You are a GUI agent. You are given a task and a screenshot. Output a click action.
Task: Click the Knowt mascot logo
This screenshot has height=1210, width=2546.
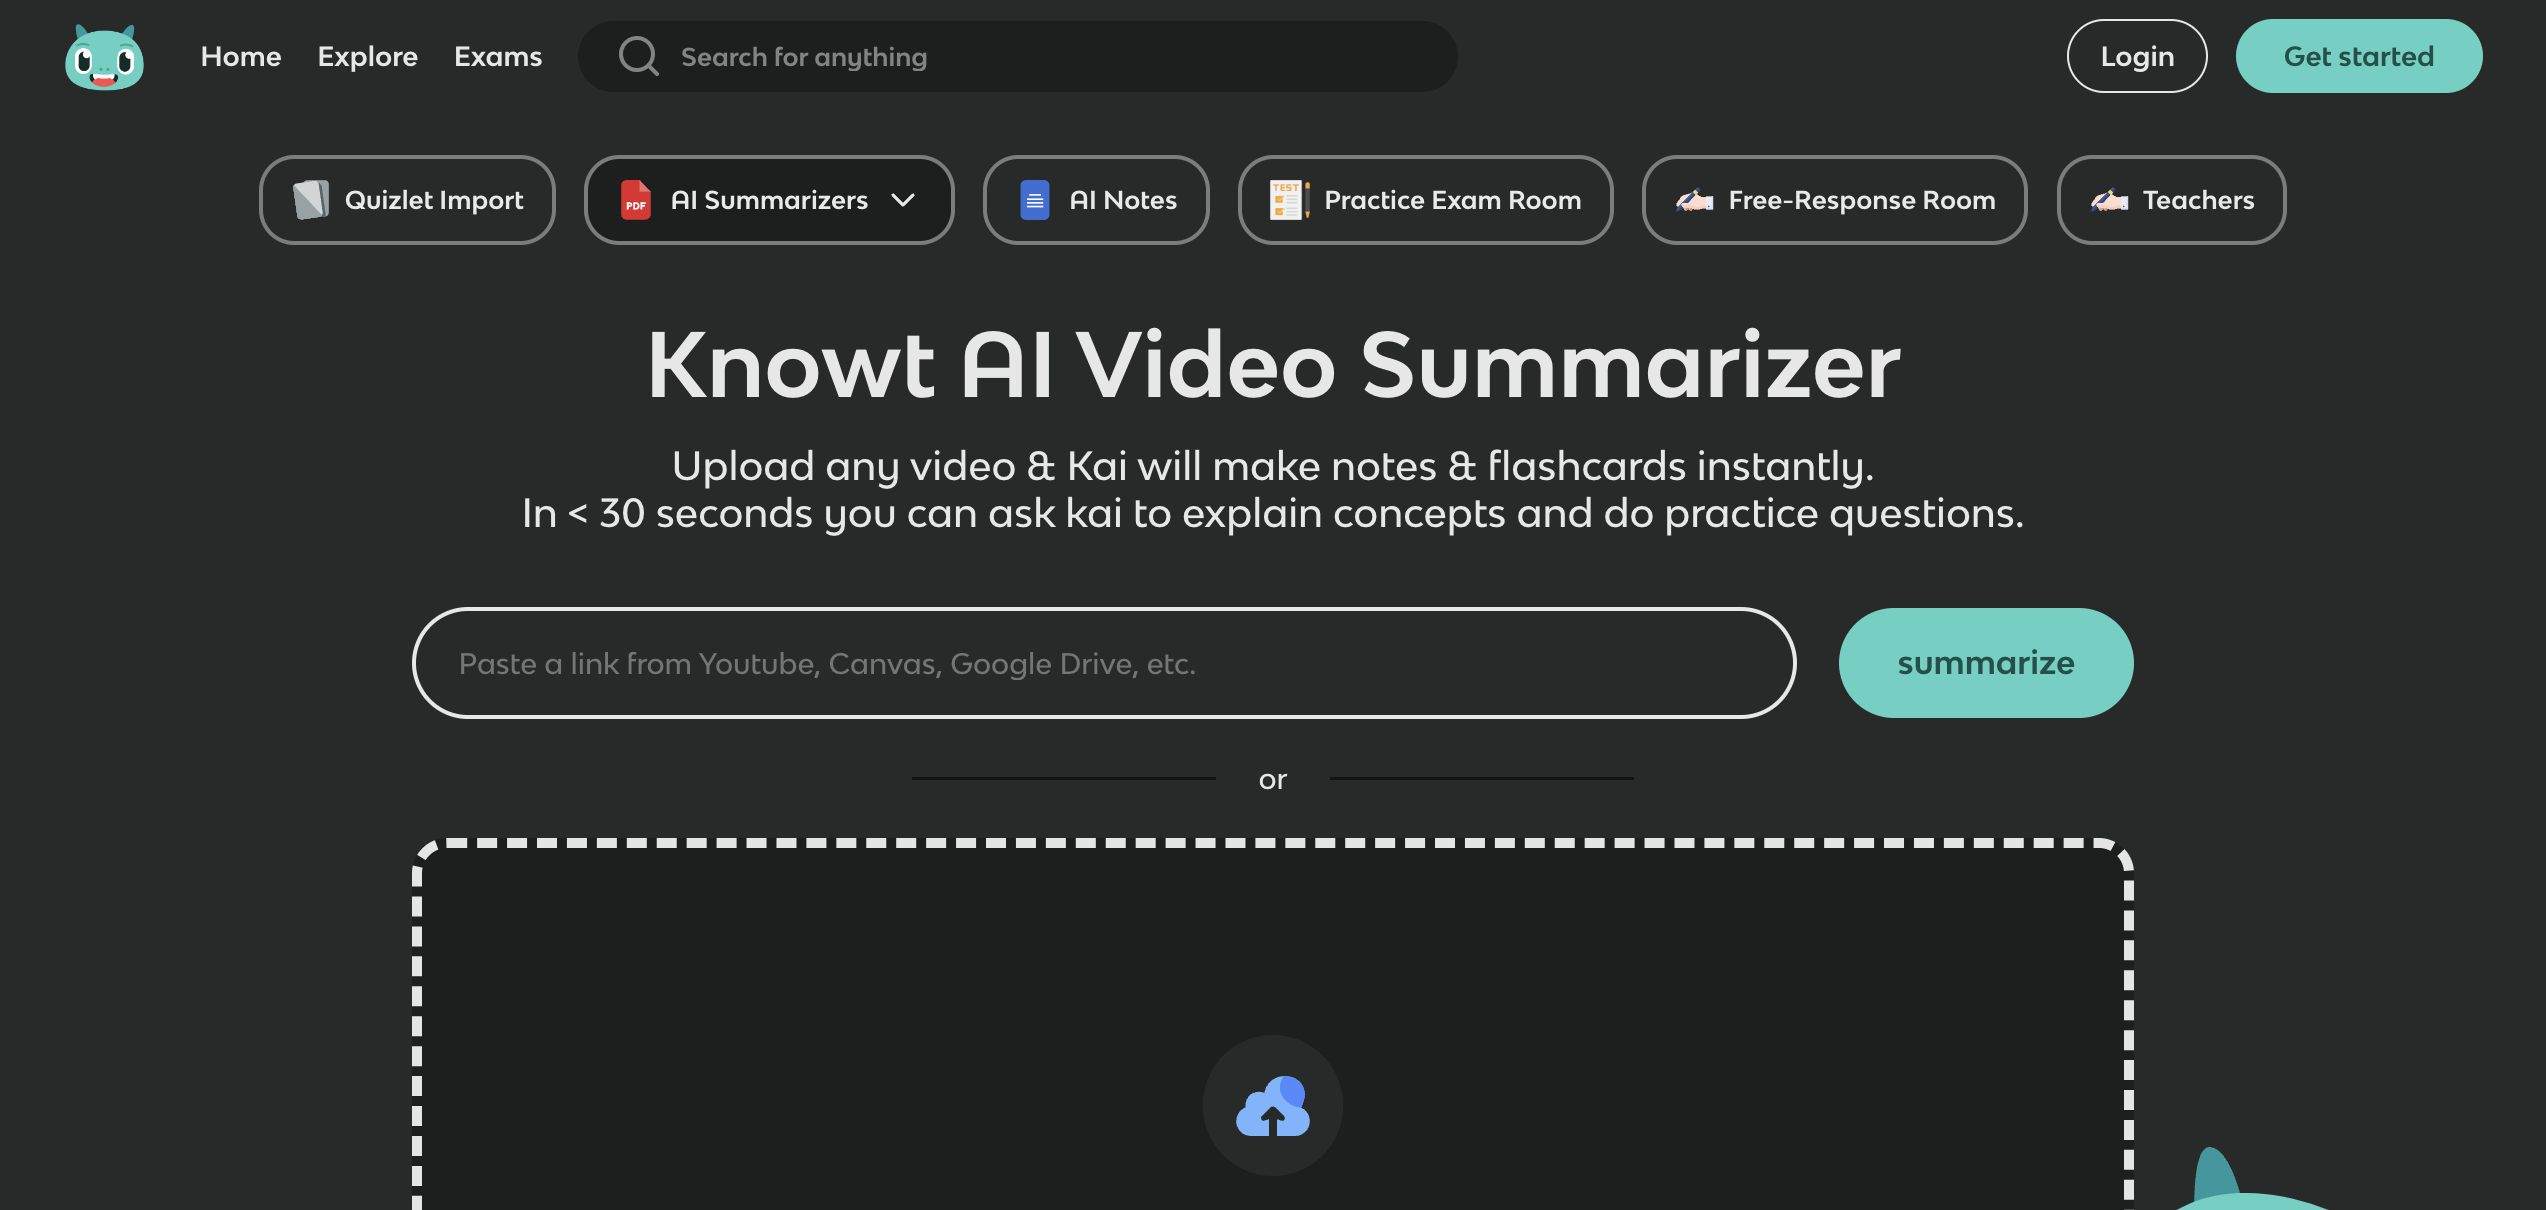(105, 57)
